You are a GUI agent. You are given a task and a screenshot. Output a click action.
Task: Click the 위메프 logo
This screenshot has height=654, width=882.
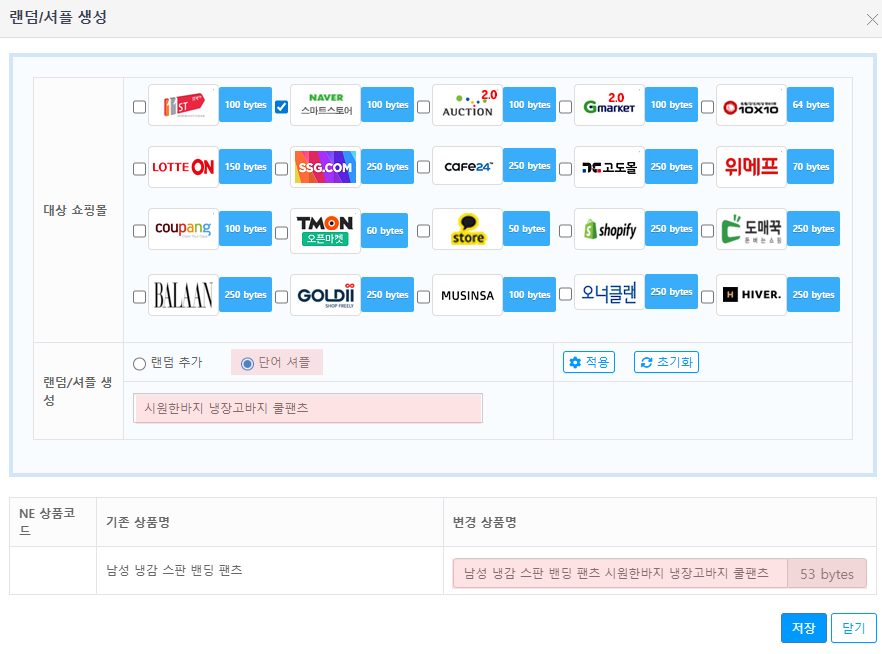coord(752,167)
